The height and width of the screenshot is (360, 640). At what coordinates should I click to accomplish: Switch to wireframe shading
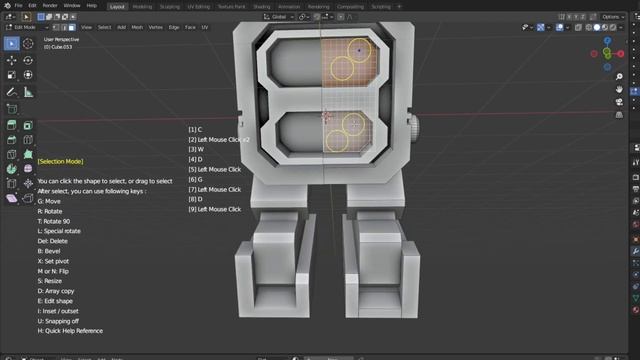pos(589,27)
